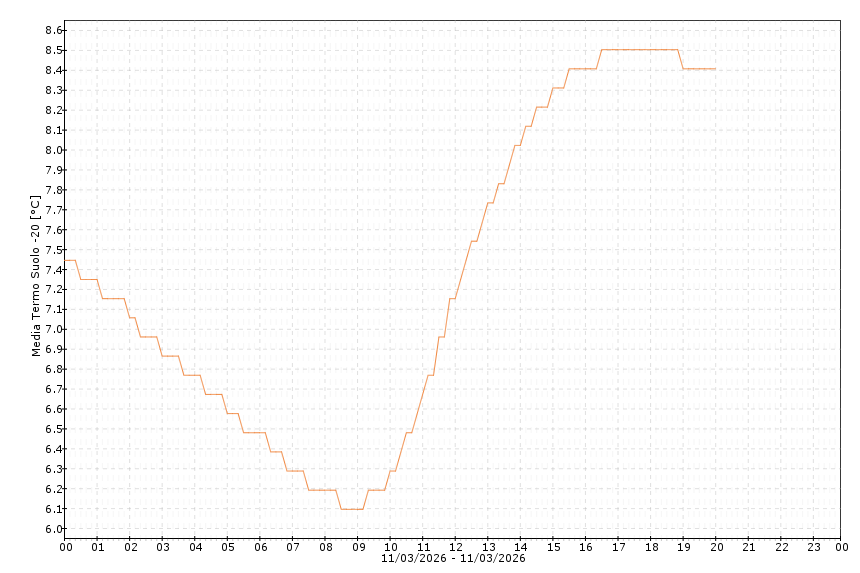Viewport: 860px width, 573px height.
Task: Click the 23 hour x-axis label
Action: [814, 547]
